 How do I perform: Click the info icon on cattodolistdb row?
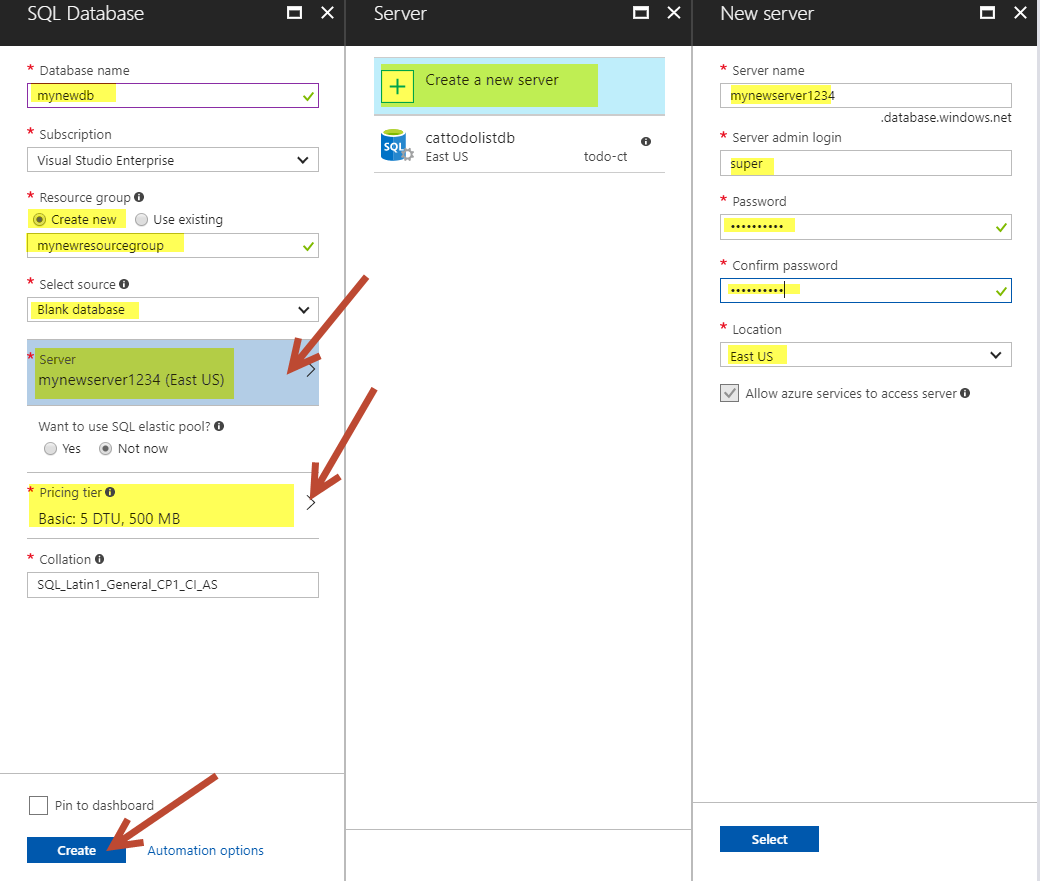pyautogui.click(x=646, y=141)
